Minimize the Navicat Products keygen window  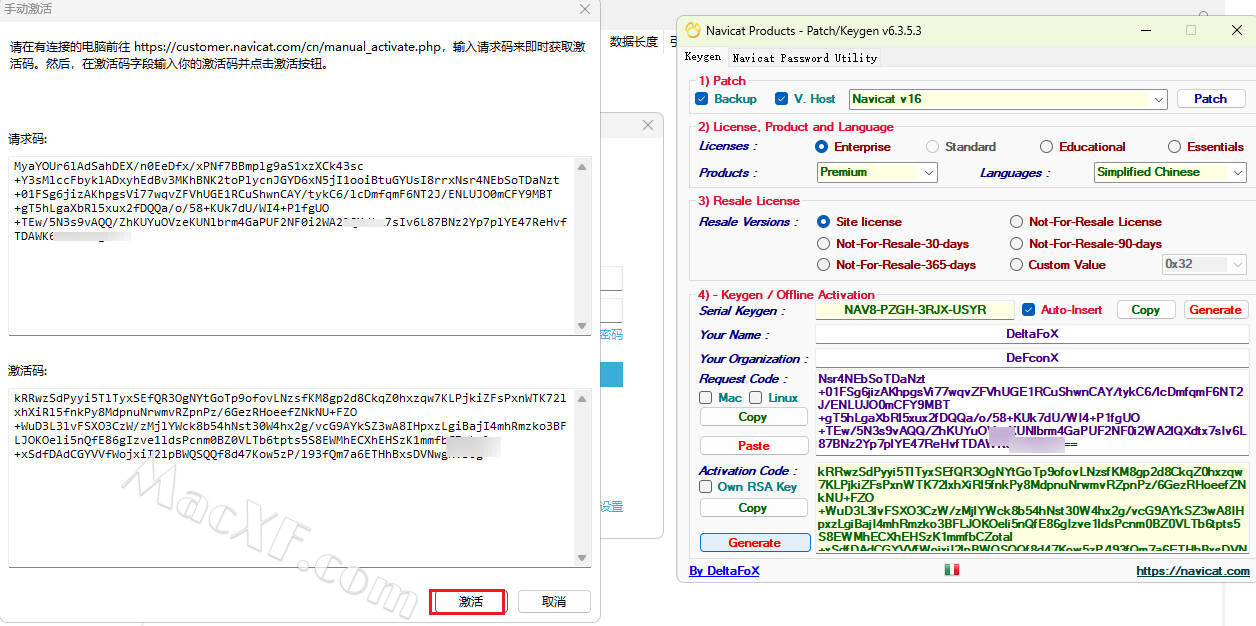1145,30
